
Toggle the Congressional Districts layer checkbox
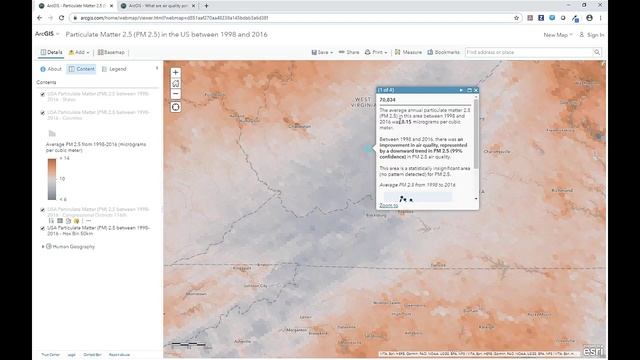tap(42, 210)
